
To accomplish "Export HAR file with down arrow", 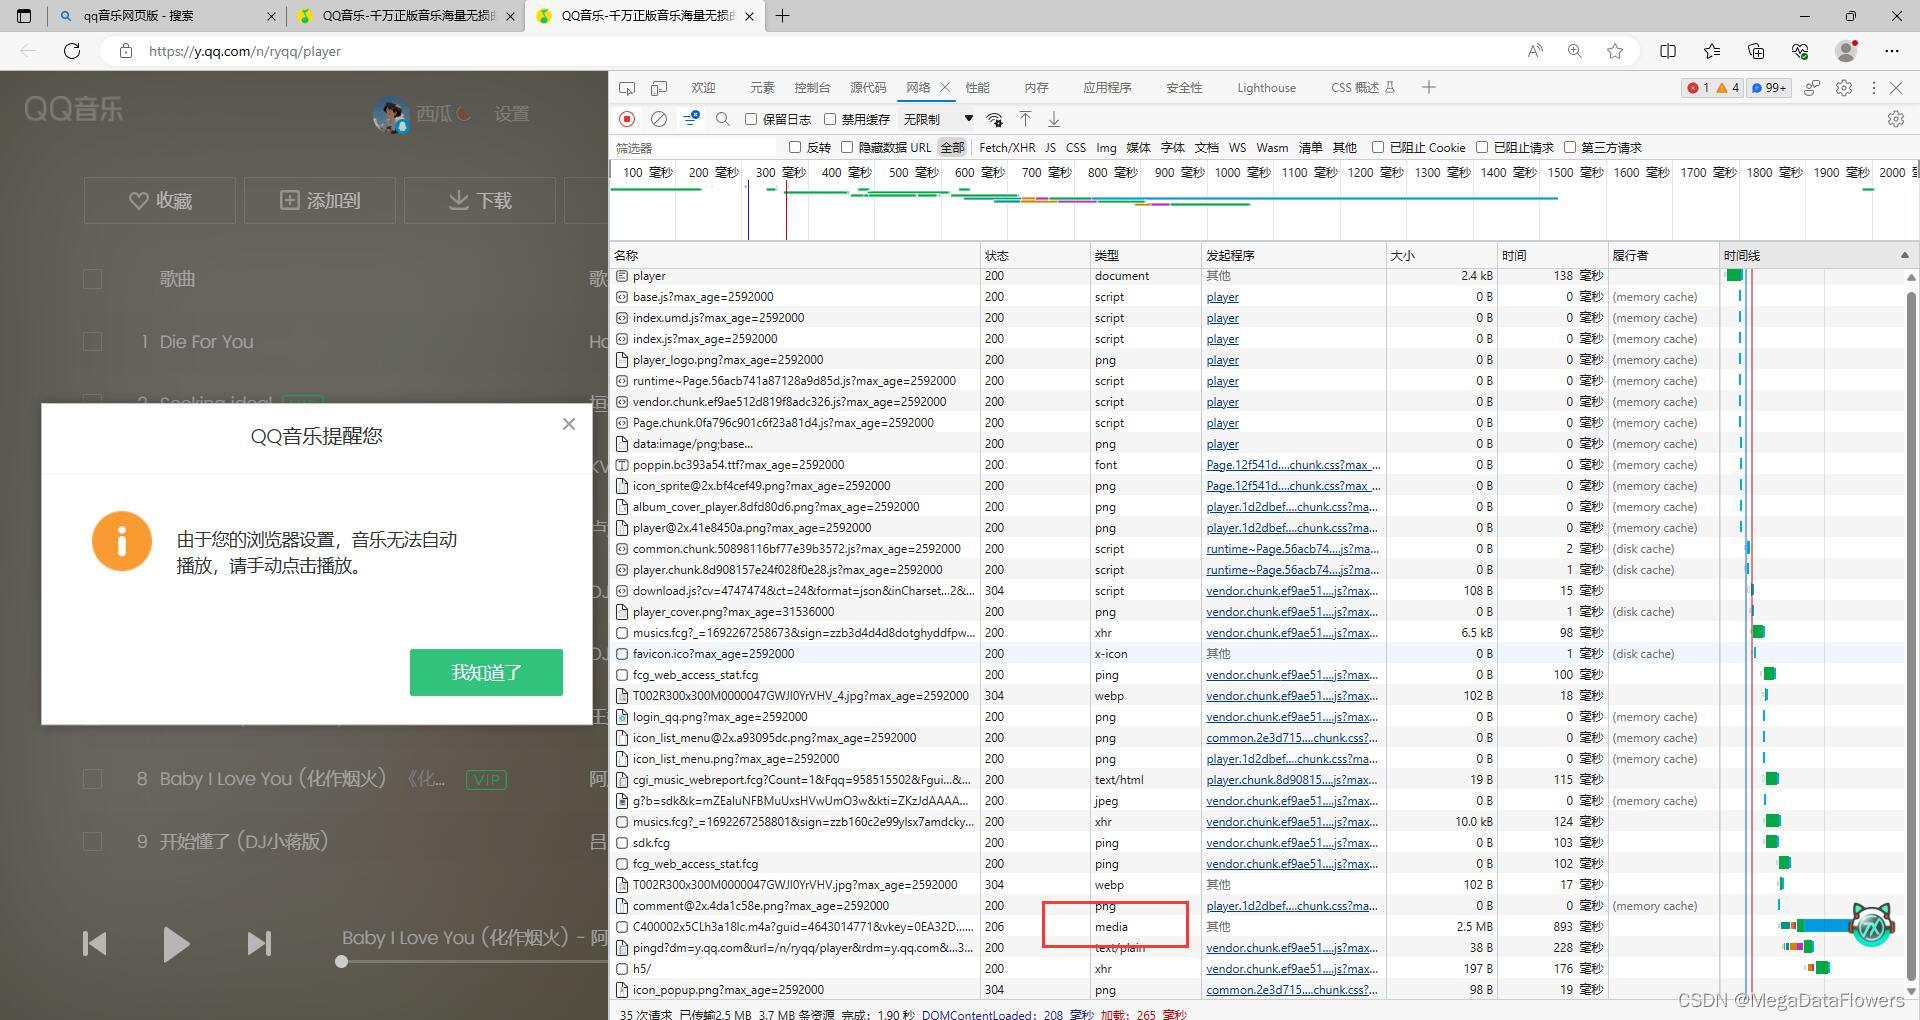I will click(1054, 119).
